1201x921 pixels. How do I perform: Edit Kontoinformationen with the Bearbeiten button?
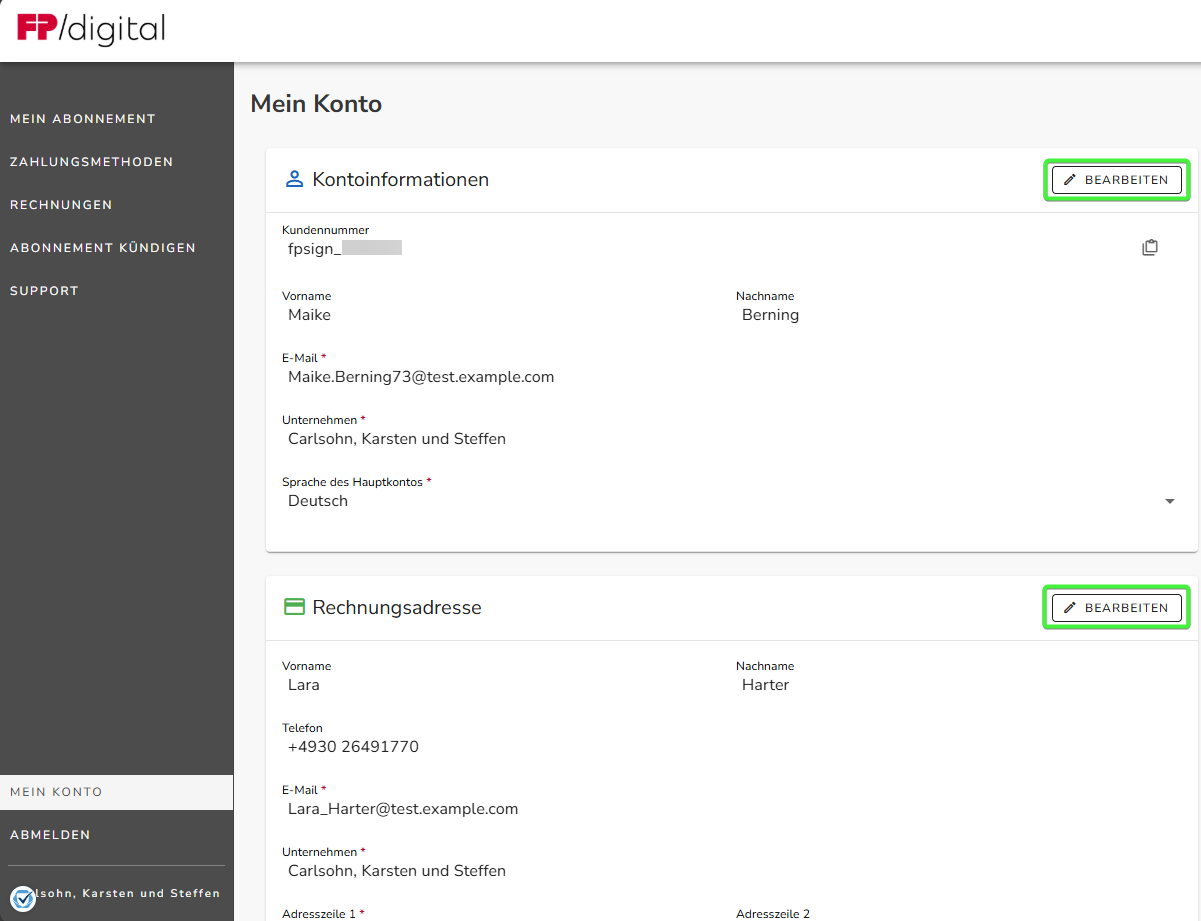(x=1116, y=180)
